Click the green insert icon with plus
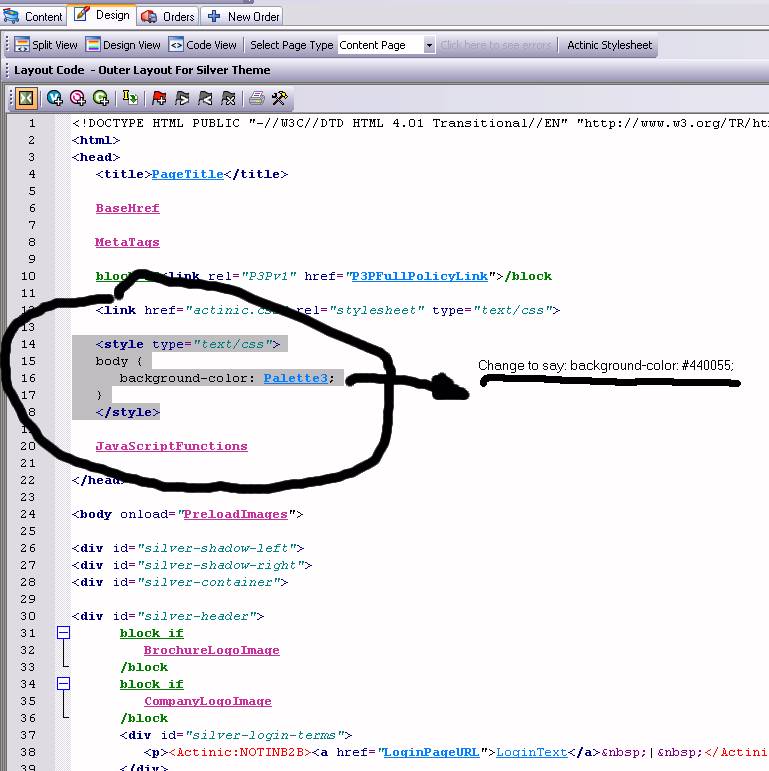769x771 pixels. coord(100,98)
